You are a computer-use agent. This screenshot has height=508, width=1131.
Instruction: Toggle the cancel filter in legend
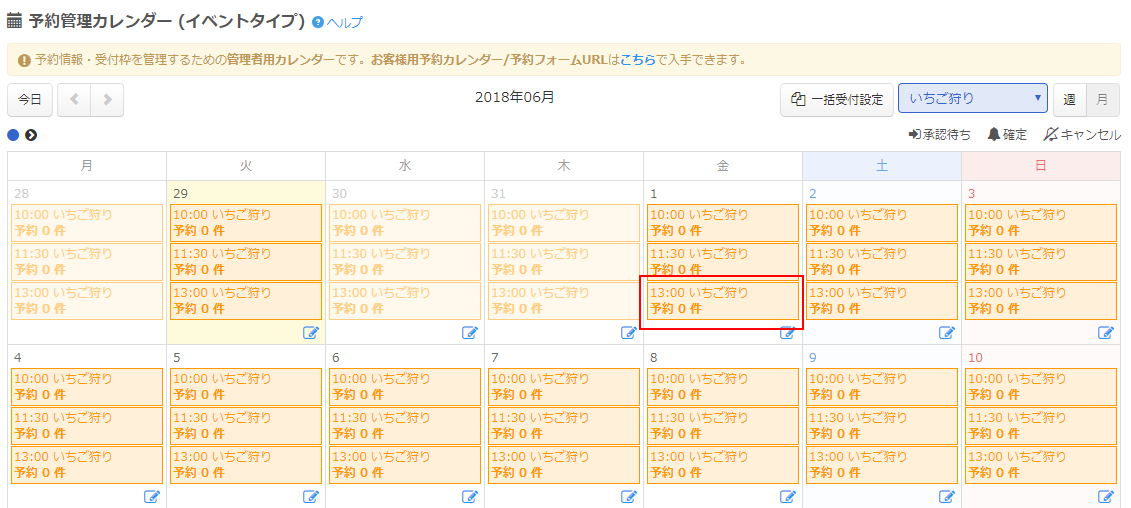[1082, 134]
